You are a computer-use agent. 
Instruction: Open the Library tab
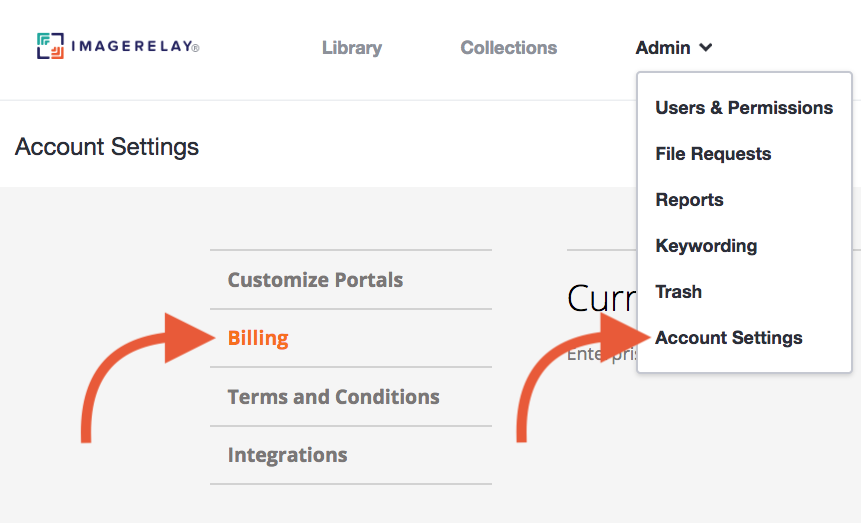[352, 48]
